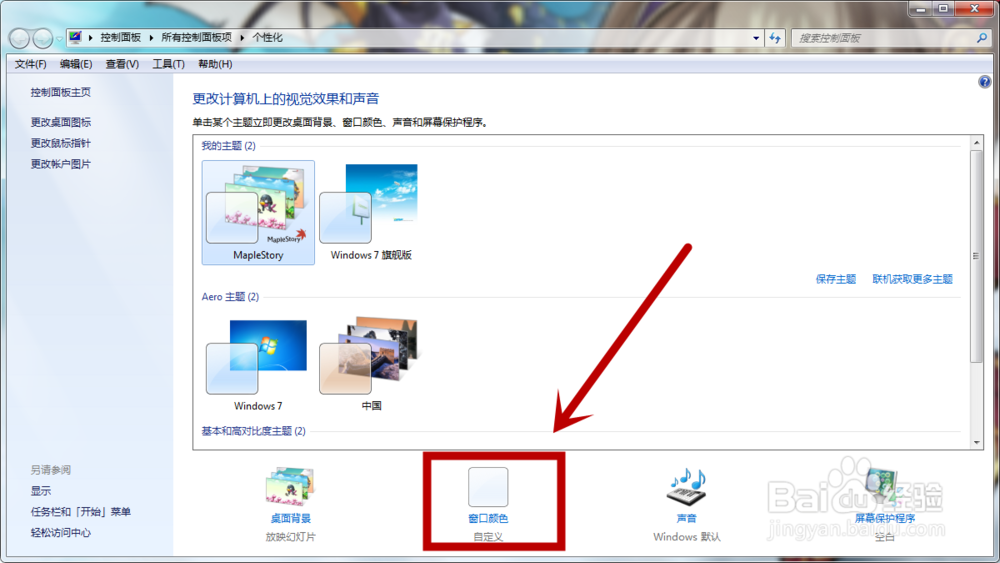This screenshot has height=563, width=1000.
Task: Open the 帮助(H) menu
Action: [x=215, y=64]
